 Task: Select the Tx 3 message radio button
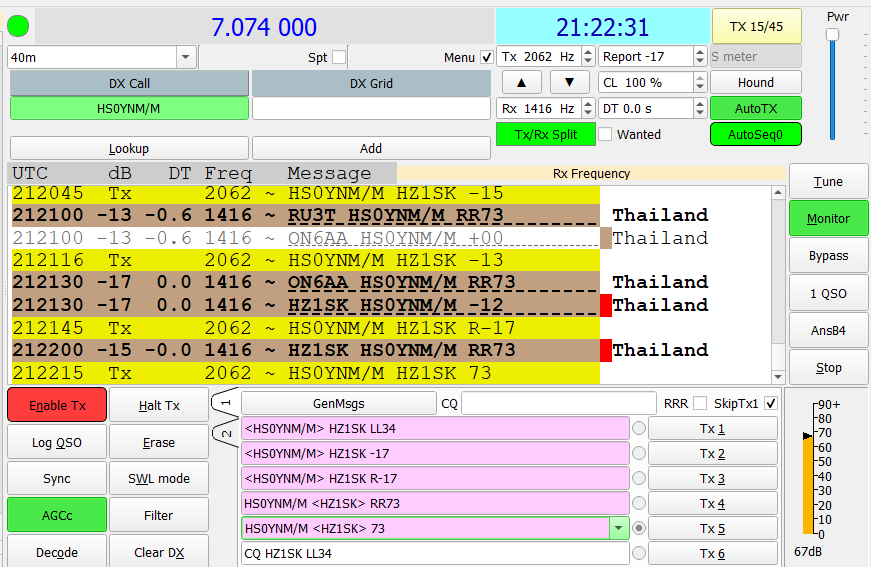click(x=639, y=478)
